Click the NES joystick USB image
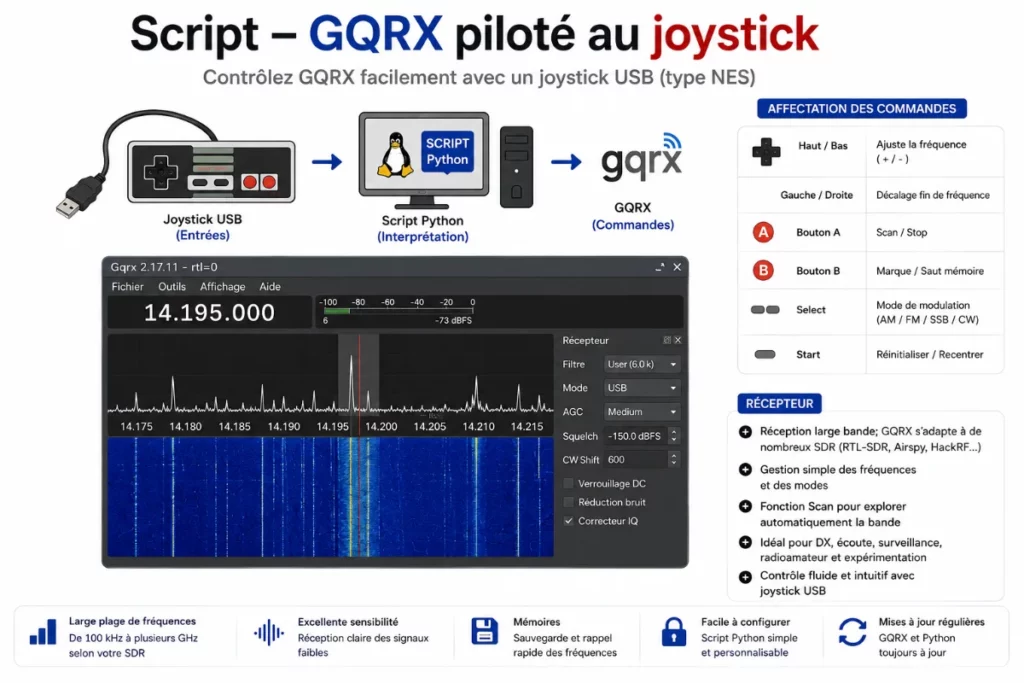Screen dimensions: 1024x683 tap(211, 171)
